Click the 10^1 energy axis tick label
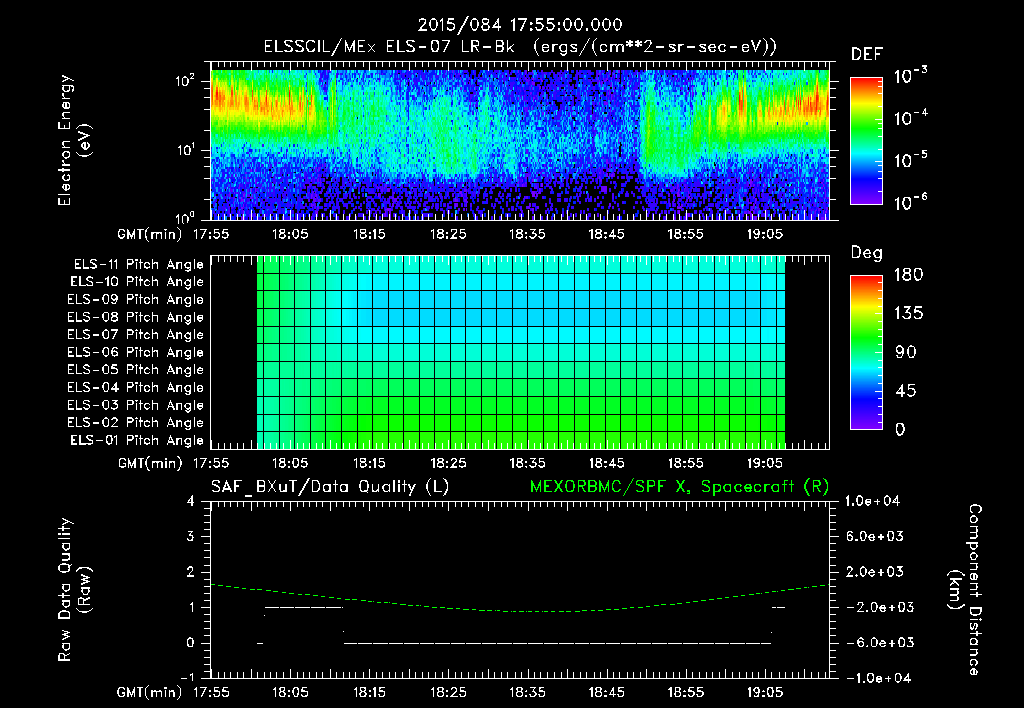This screenshot has width=1024, height=708. coord(185,150)
